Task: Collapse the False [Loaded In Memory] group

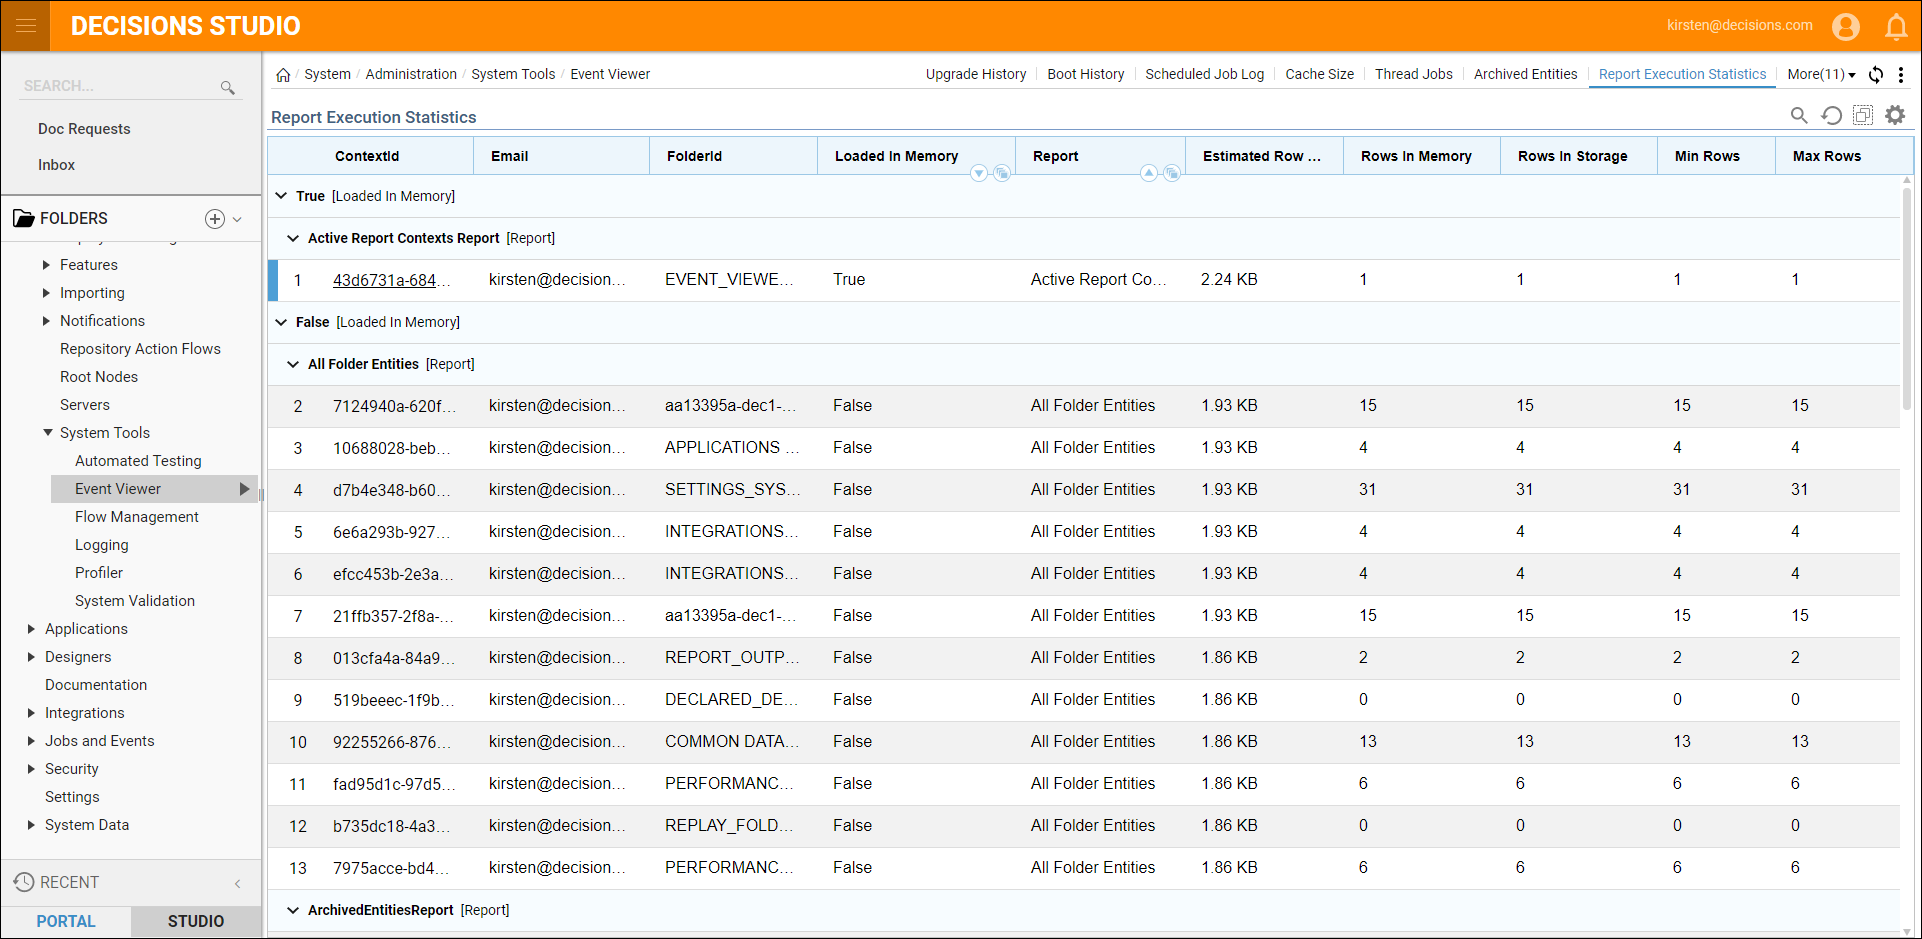Action: point(281,322)
